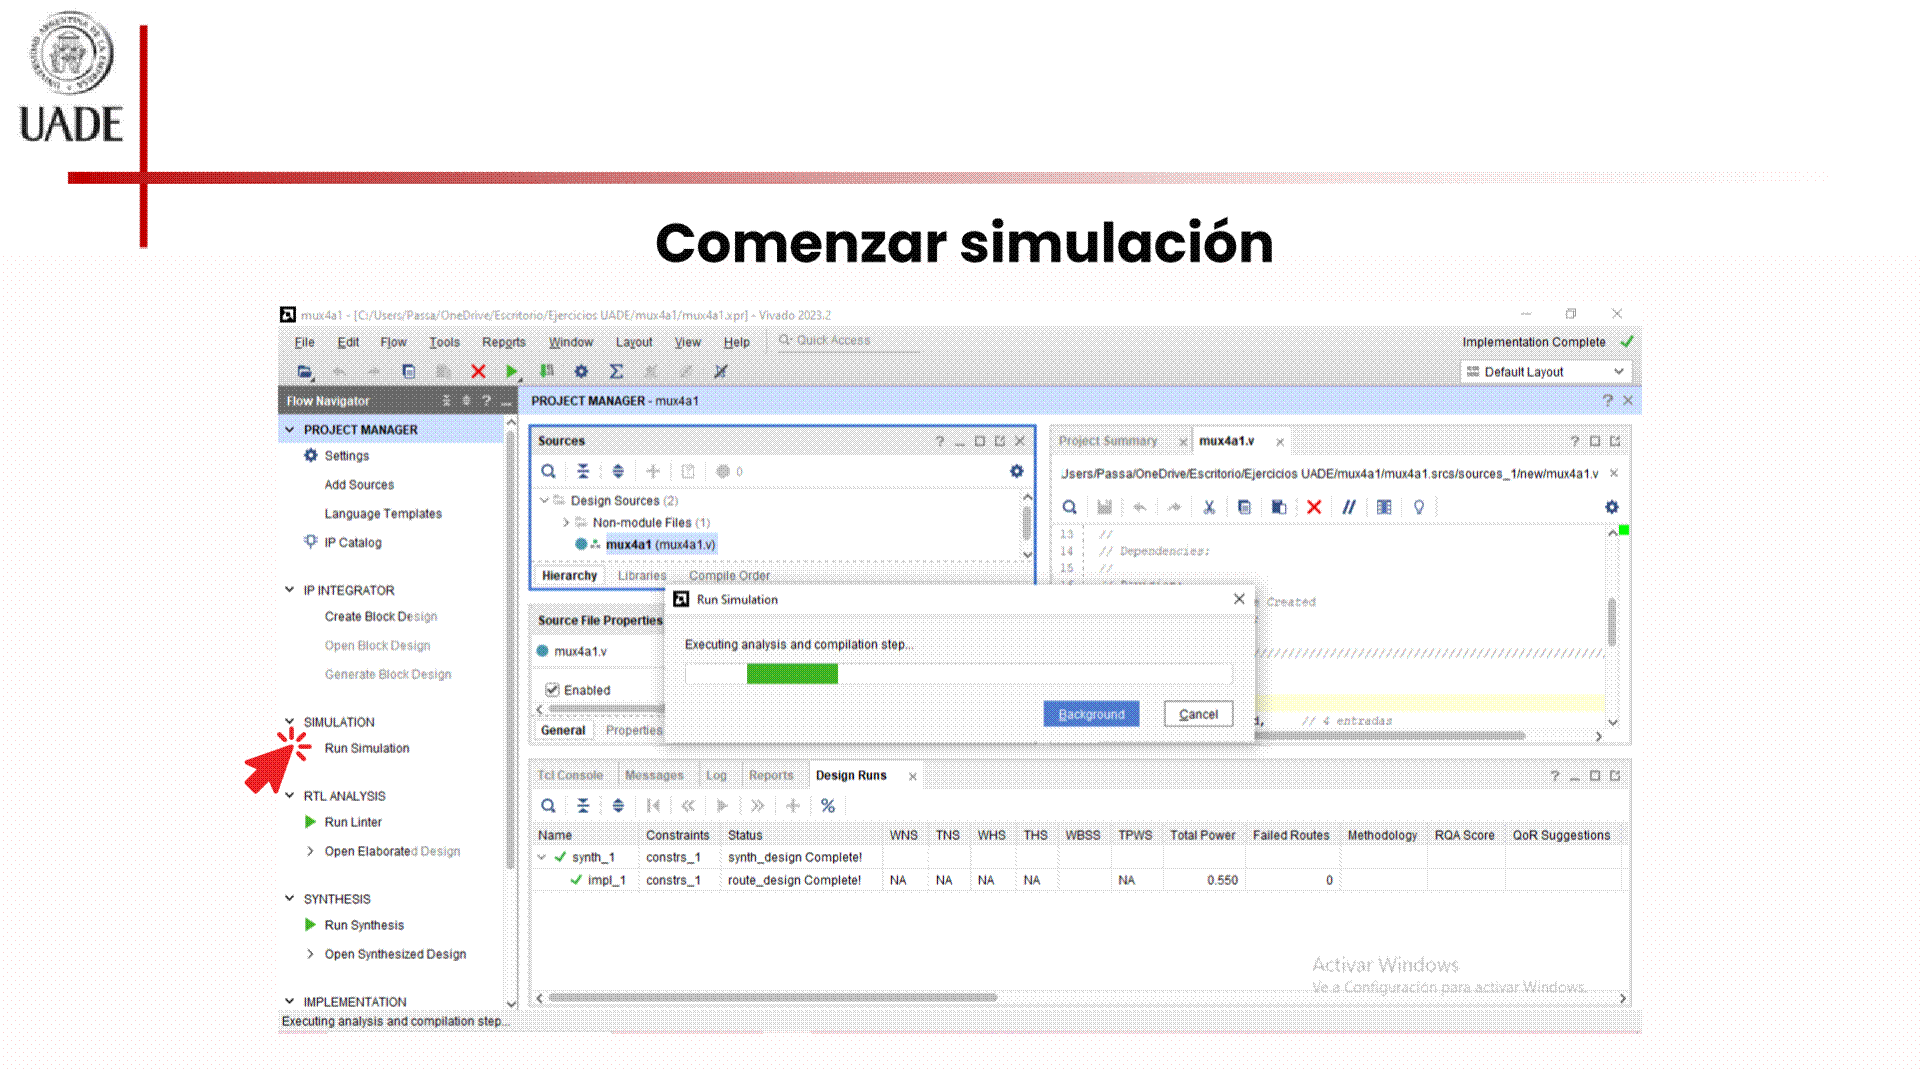Expand Non-module Files tree node
This screenshot has height=1080, width=1920.
[566, 522]
